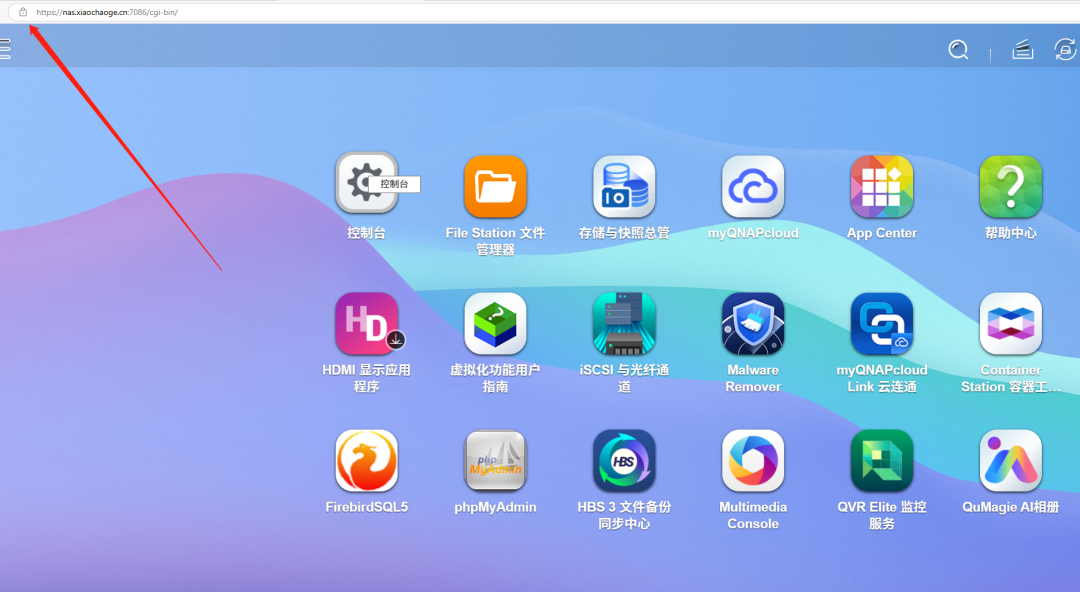Open File Station 文件管理器 icon
This screenshot has width=1080, height=592.
point(495,186)
